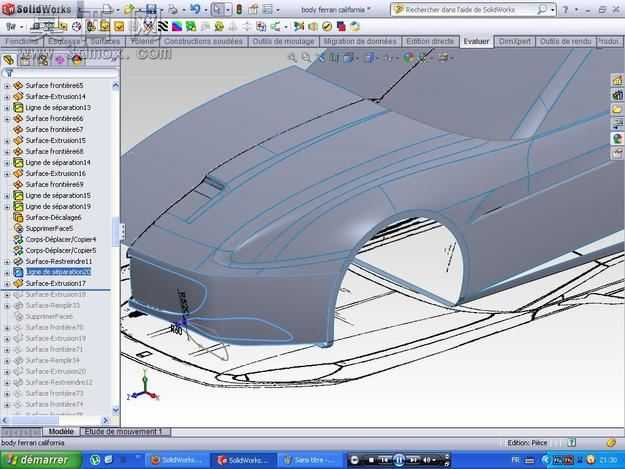Expand the Surface-Extrusion15 node
The image size is (625, 469).
click(x=6, y=141)
